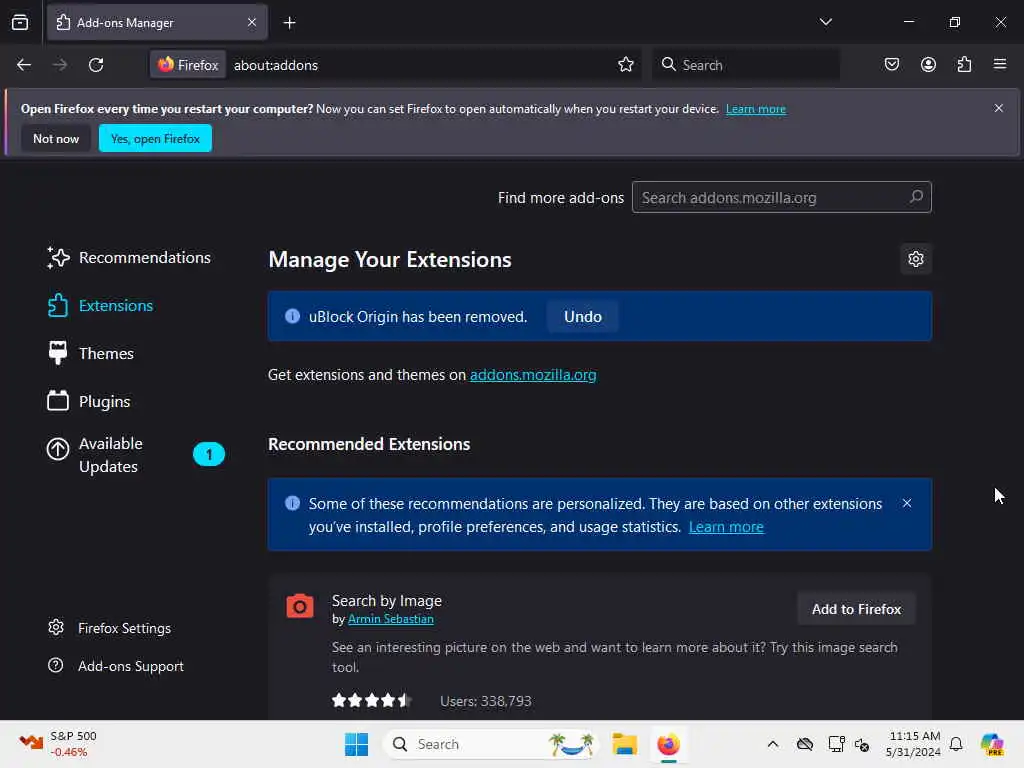Switch to the Themes category
The width and height of the screenshot is (1024, 768).
click(90, 353)
